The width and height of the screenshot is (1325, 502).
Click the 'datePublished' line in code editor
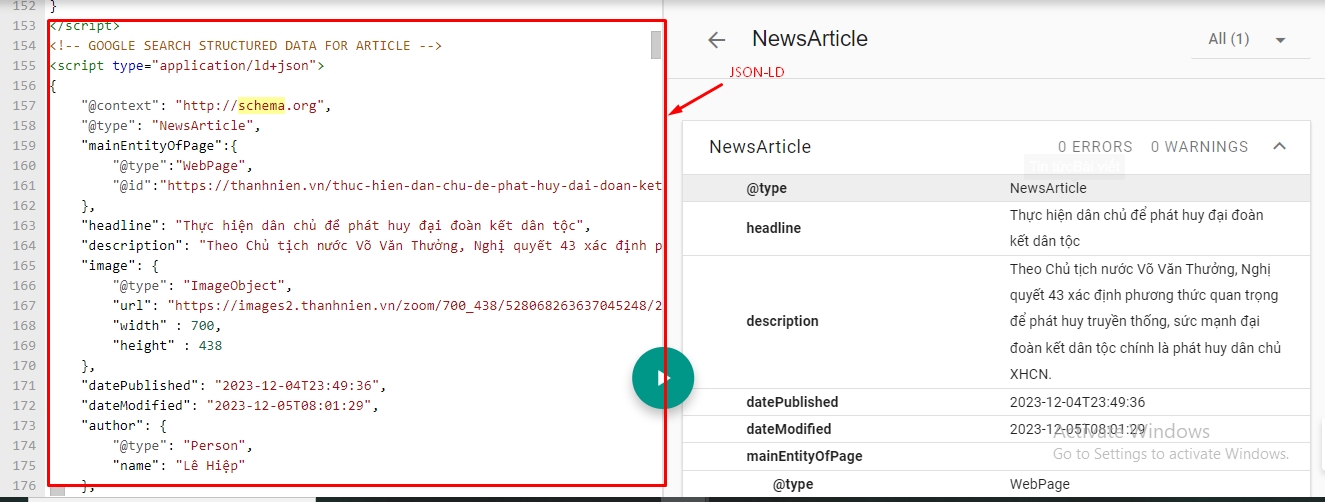point(233,385)
